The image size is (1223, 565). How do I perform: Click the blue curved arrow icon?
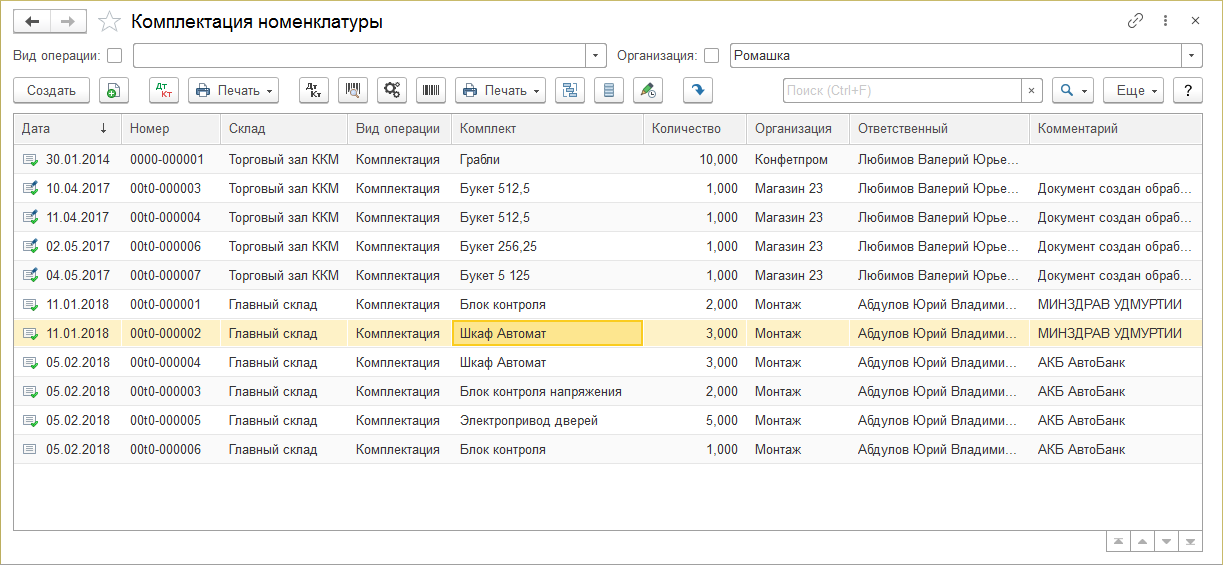[697, 90]
